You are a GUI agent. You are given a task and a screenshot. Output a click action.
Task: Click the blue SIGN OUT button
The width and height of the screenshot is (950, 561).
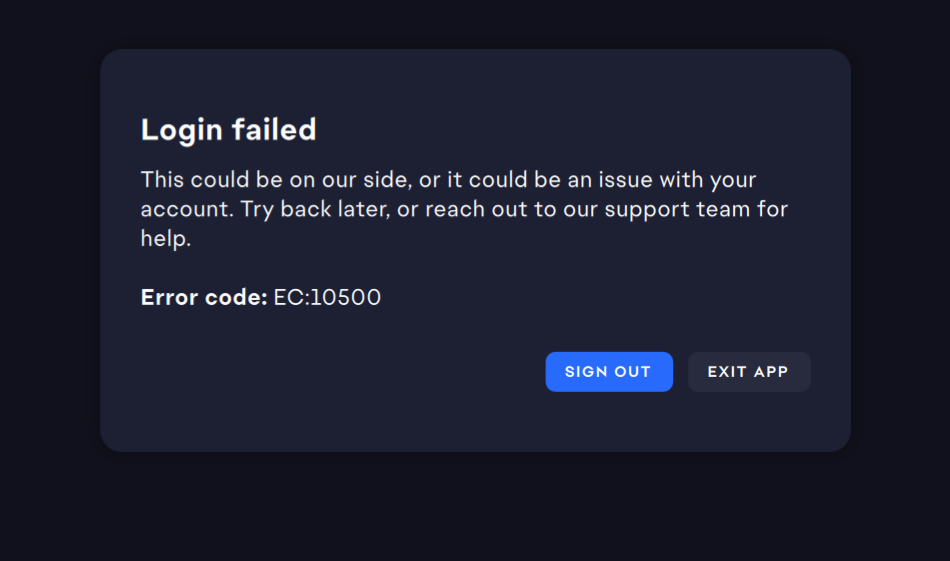[x=608, y=372]
